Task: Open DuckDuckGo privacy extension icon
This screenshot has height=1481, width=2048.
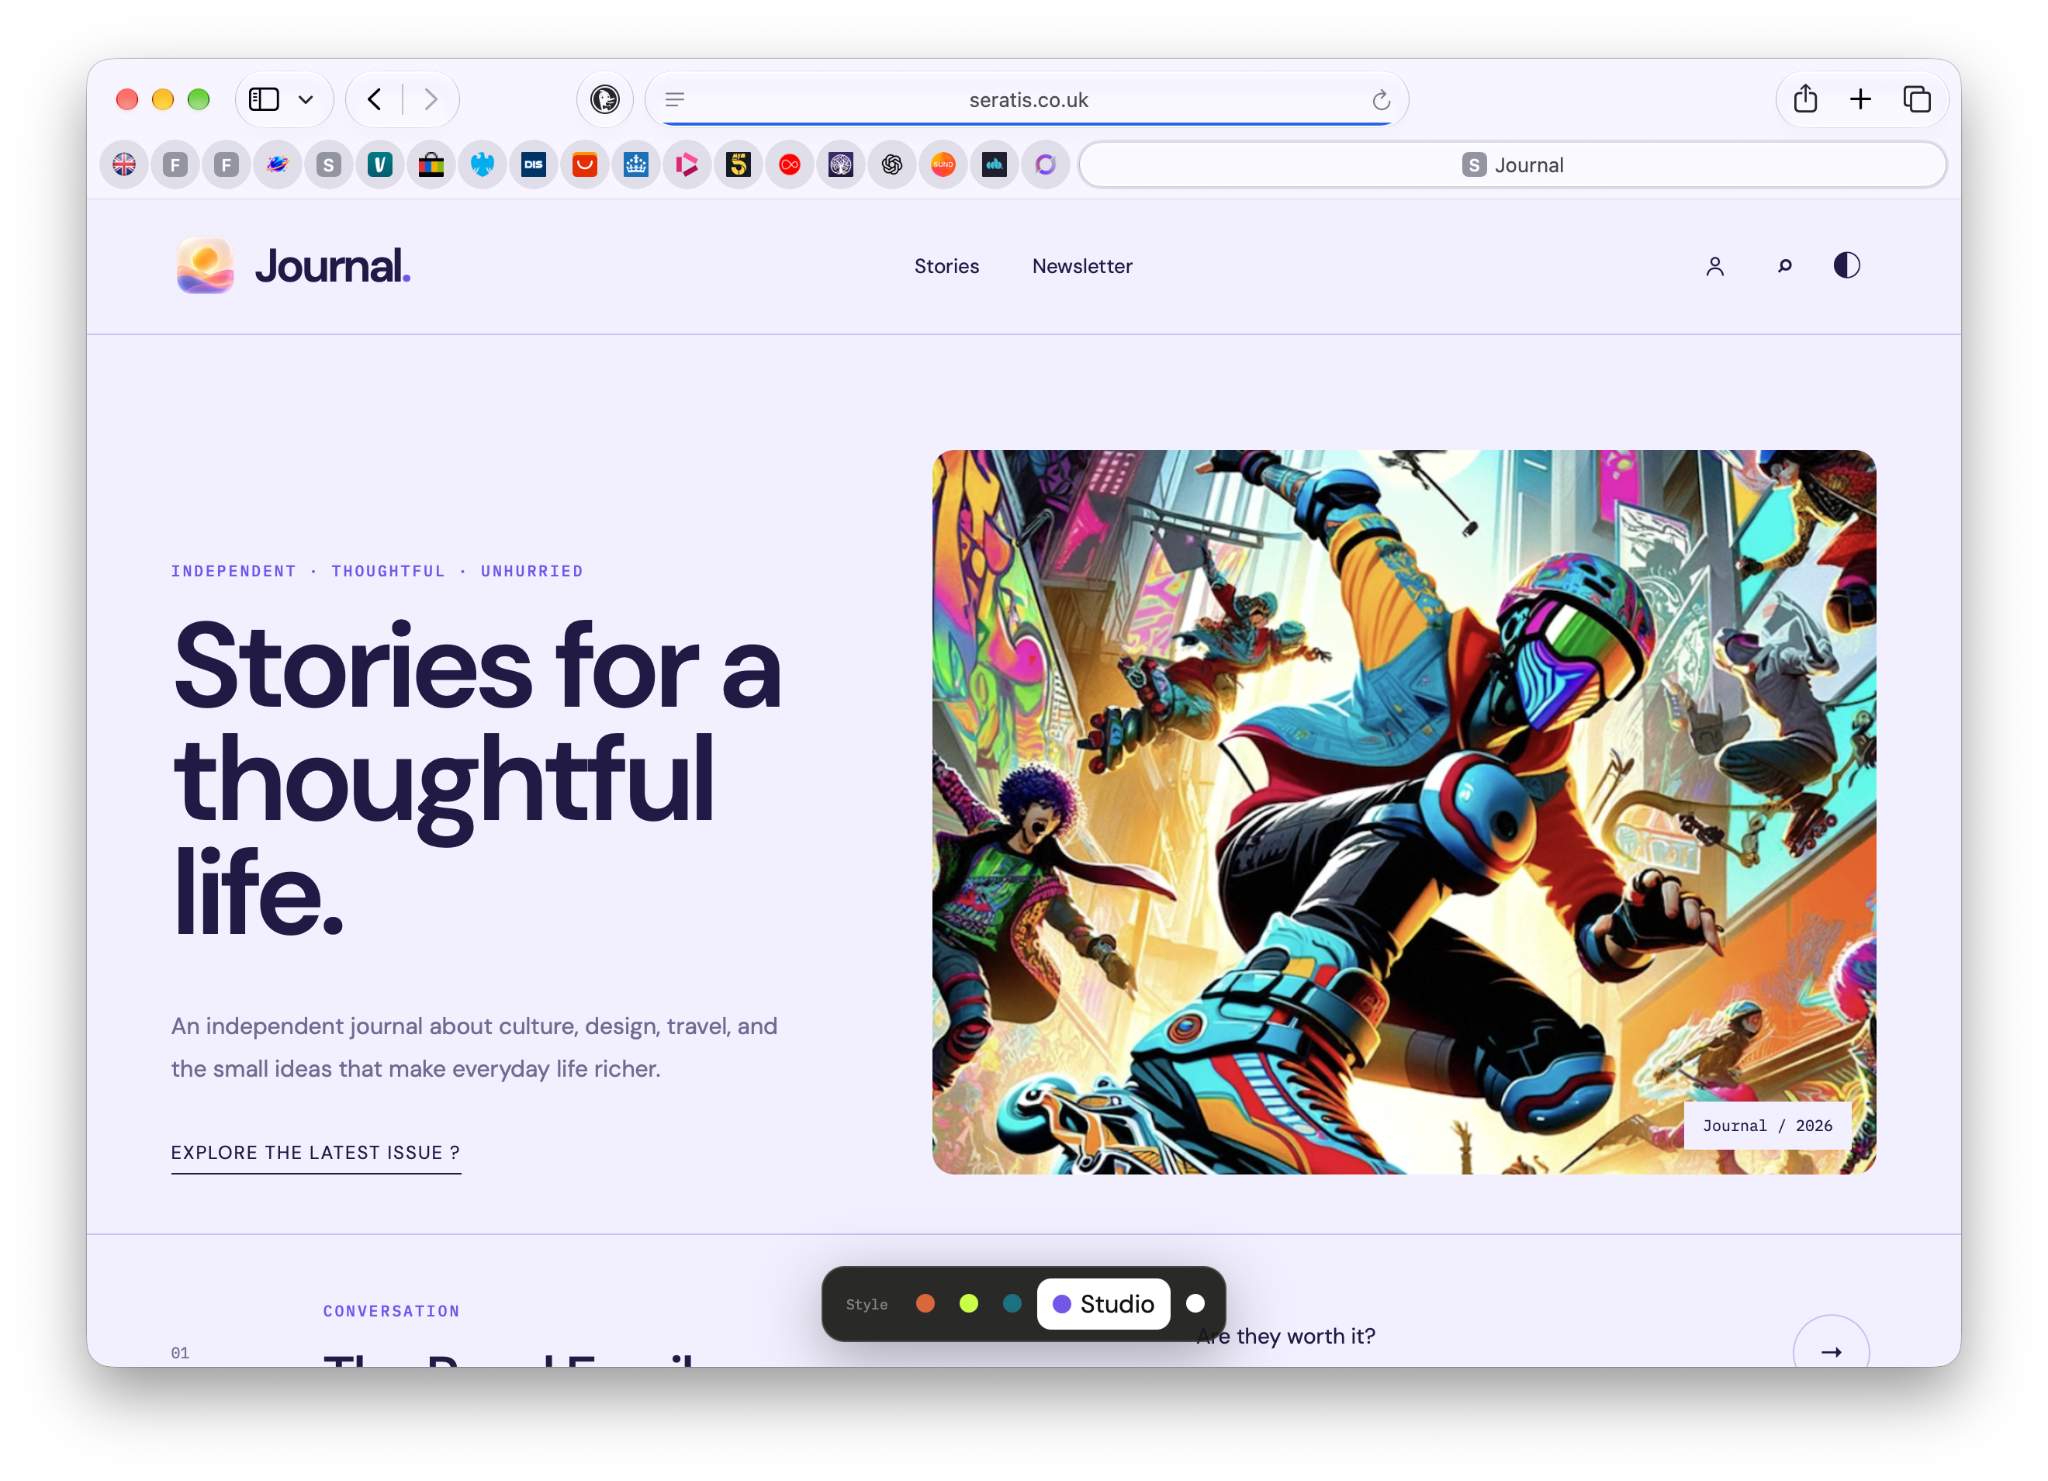Action: coord(605,99)
